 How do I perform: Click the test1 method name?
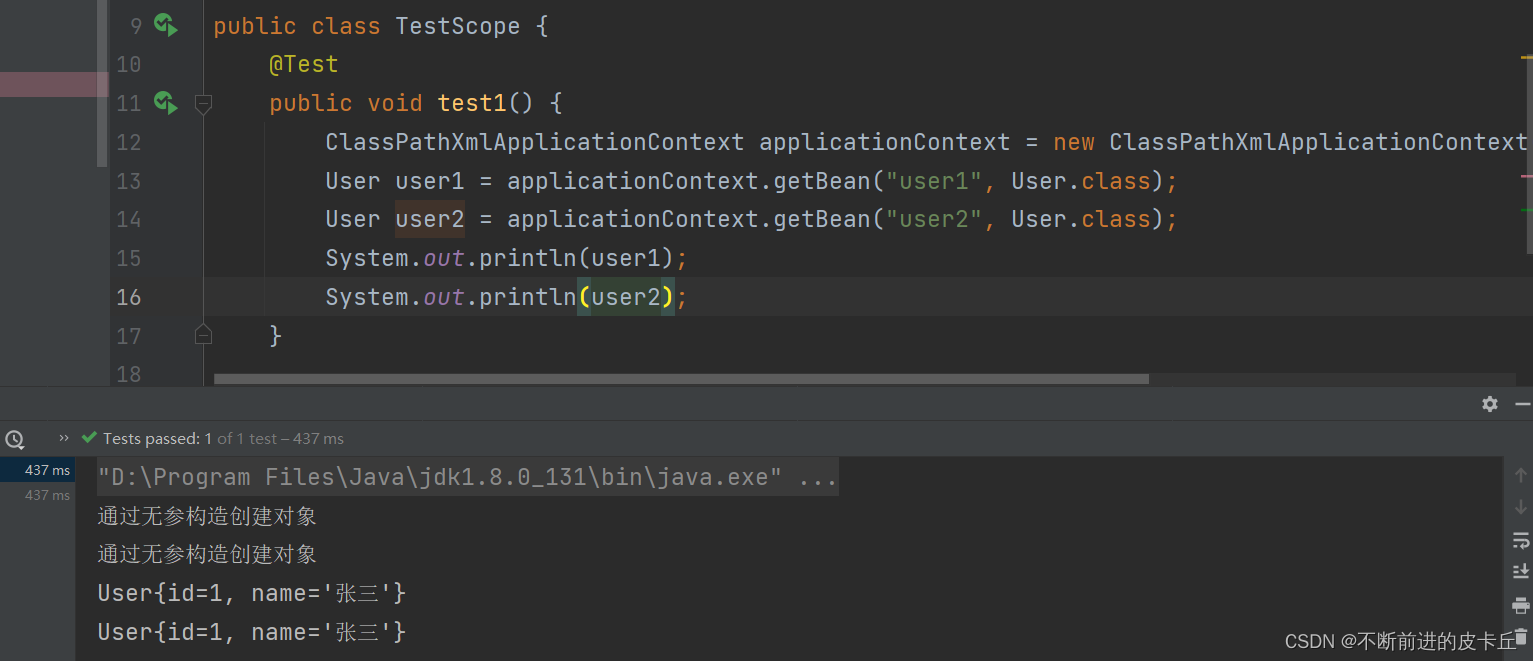(x=472, y=103)
